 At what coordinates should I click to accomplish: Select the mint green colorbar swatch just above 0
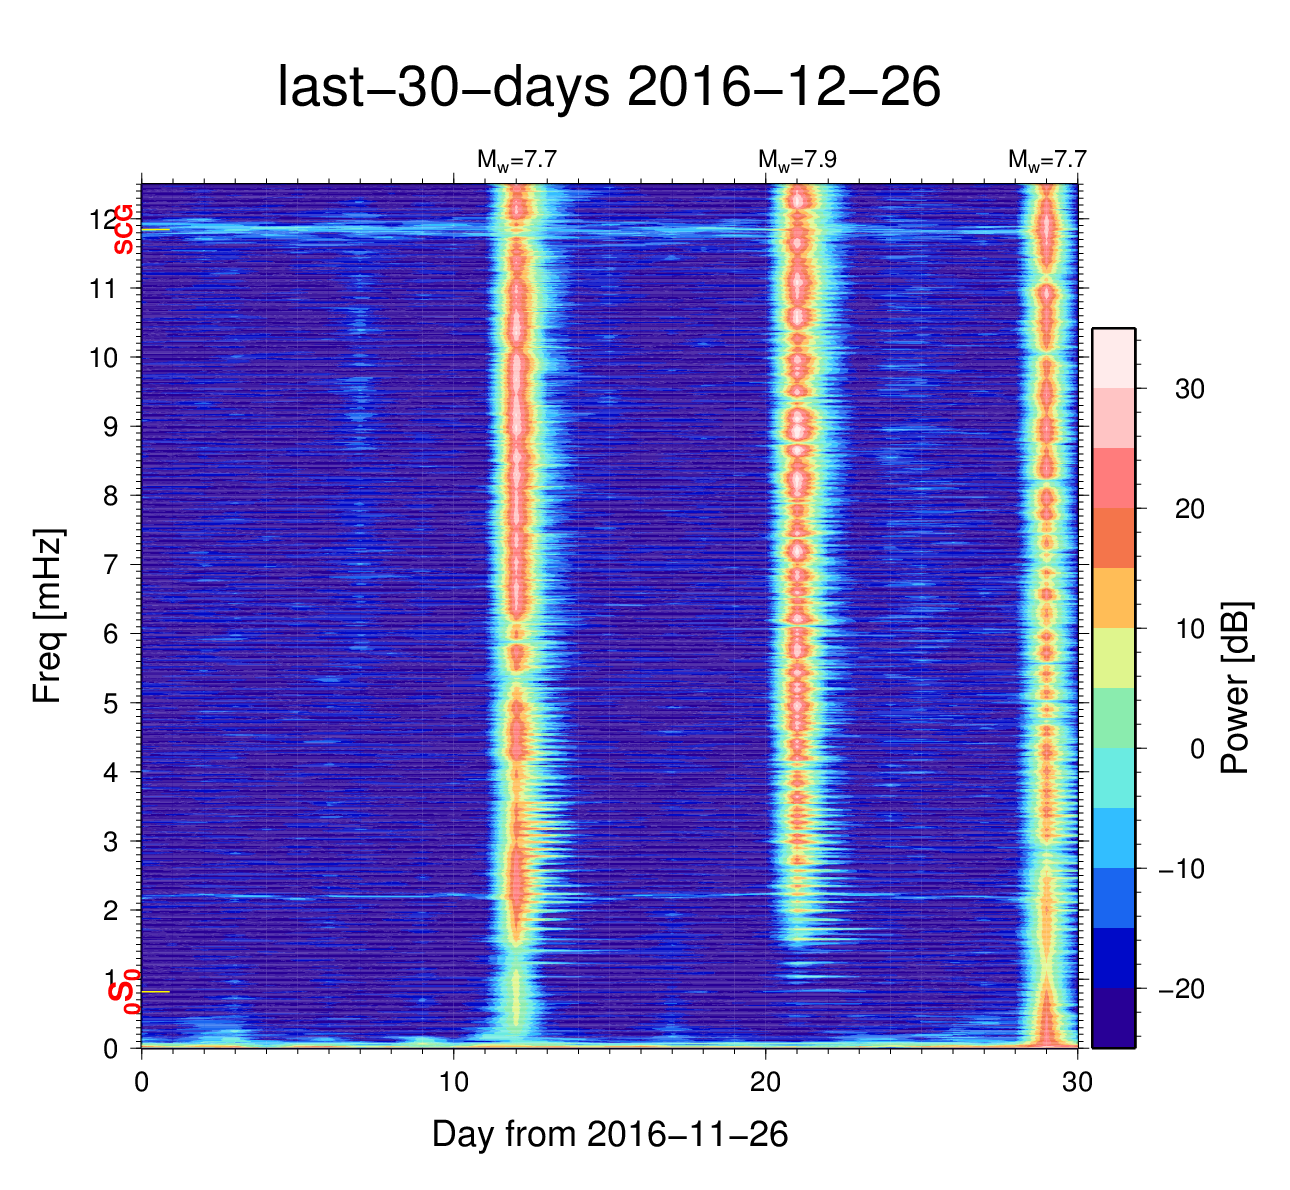tap(1113, 718)
